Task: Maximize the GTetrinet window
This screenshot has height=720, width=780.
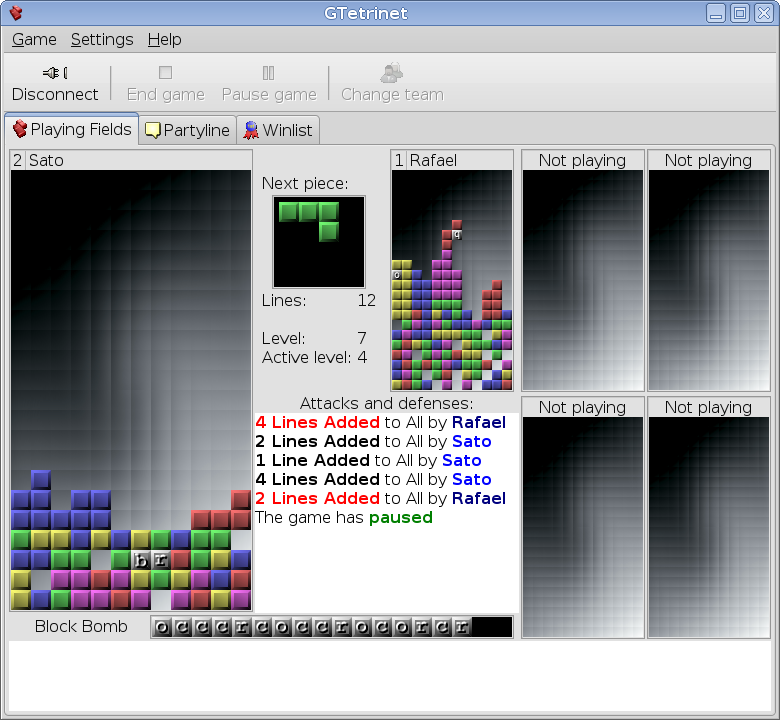Action: (x=740, y=13)
